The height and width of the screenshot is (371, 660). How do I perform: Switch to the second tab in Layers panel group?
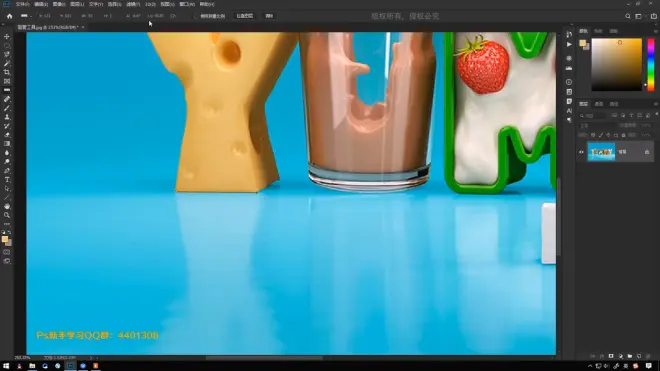[x=599, y=104]
